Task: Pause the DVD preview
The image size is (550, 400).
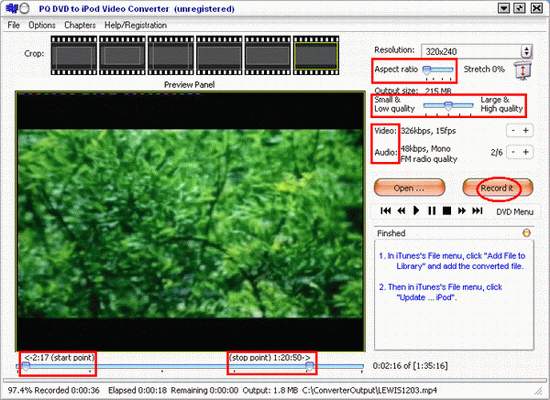Action: [432, 211]
